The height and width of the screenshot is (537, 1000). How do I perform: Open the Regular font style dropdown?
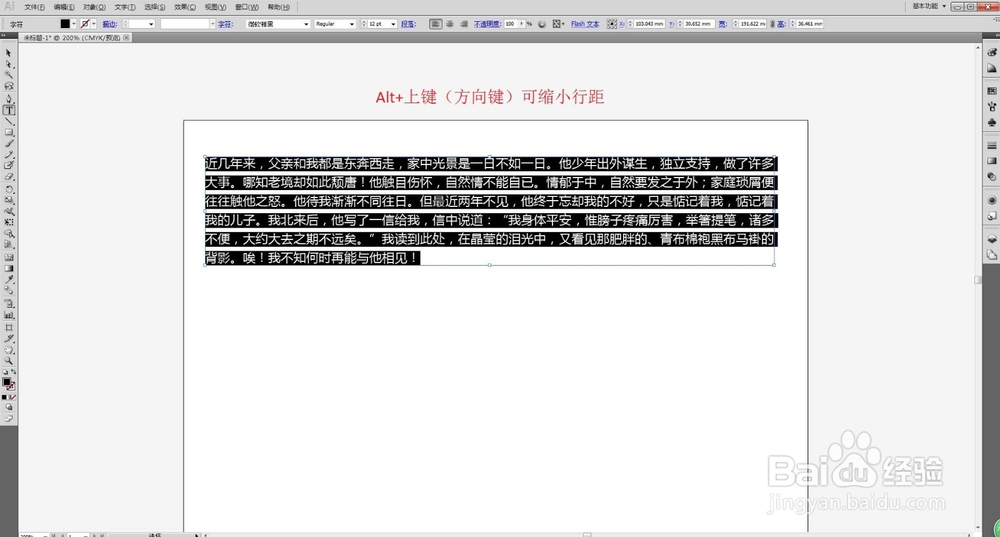(x=351, y=24)
